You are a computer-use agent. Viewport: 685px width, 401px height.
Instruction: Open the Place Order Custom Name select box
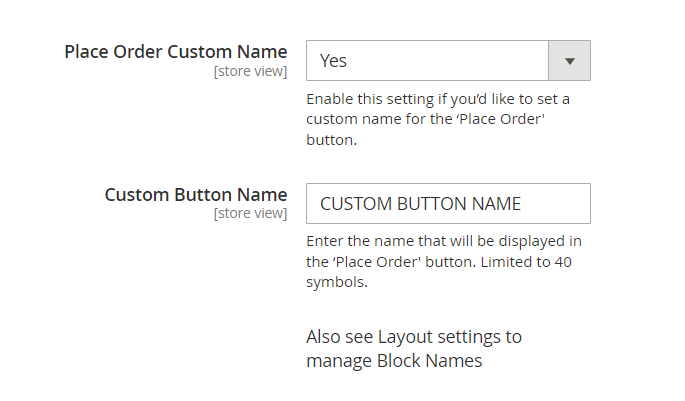click(x=448, y=61)
